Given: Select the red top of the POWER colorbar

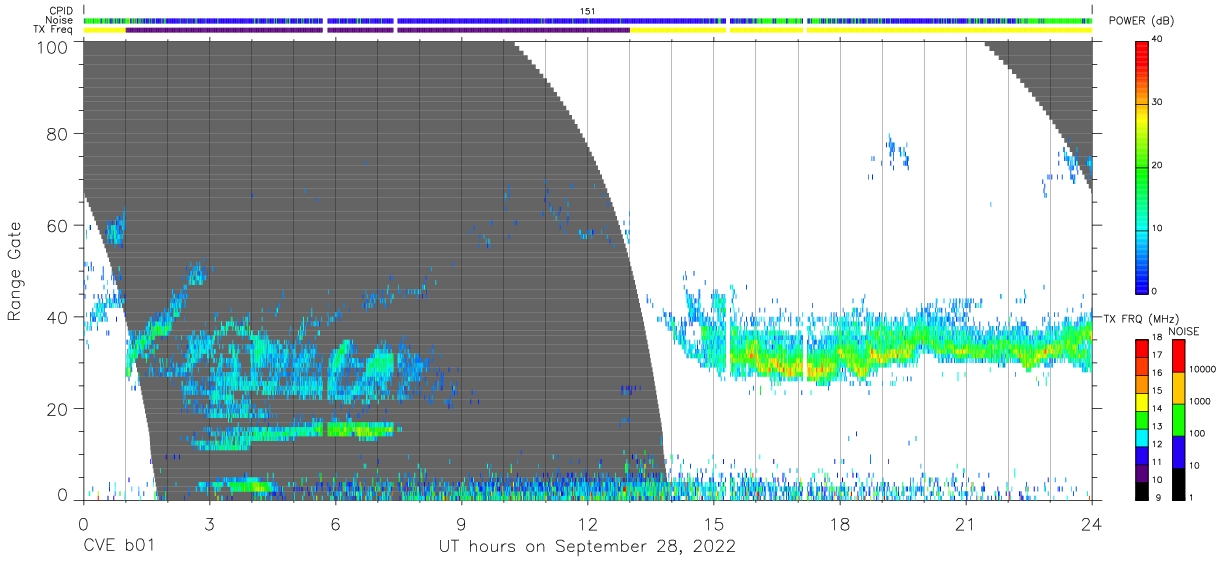Looking at the screenshot, I should pyautogui.click(x=1141, y=50).
